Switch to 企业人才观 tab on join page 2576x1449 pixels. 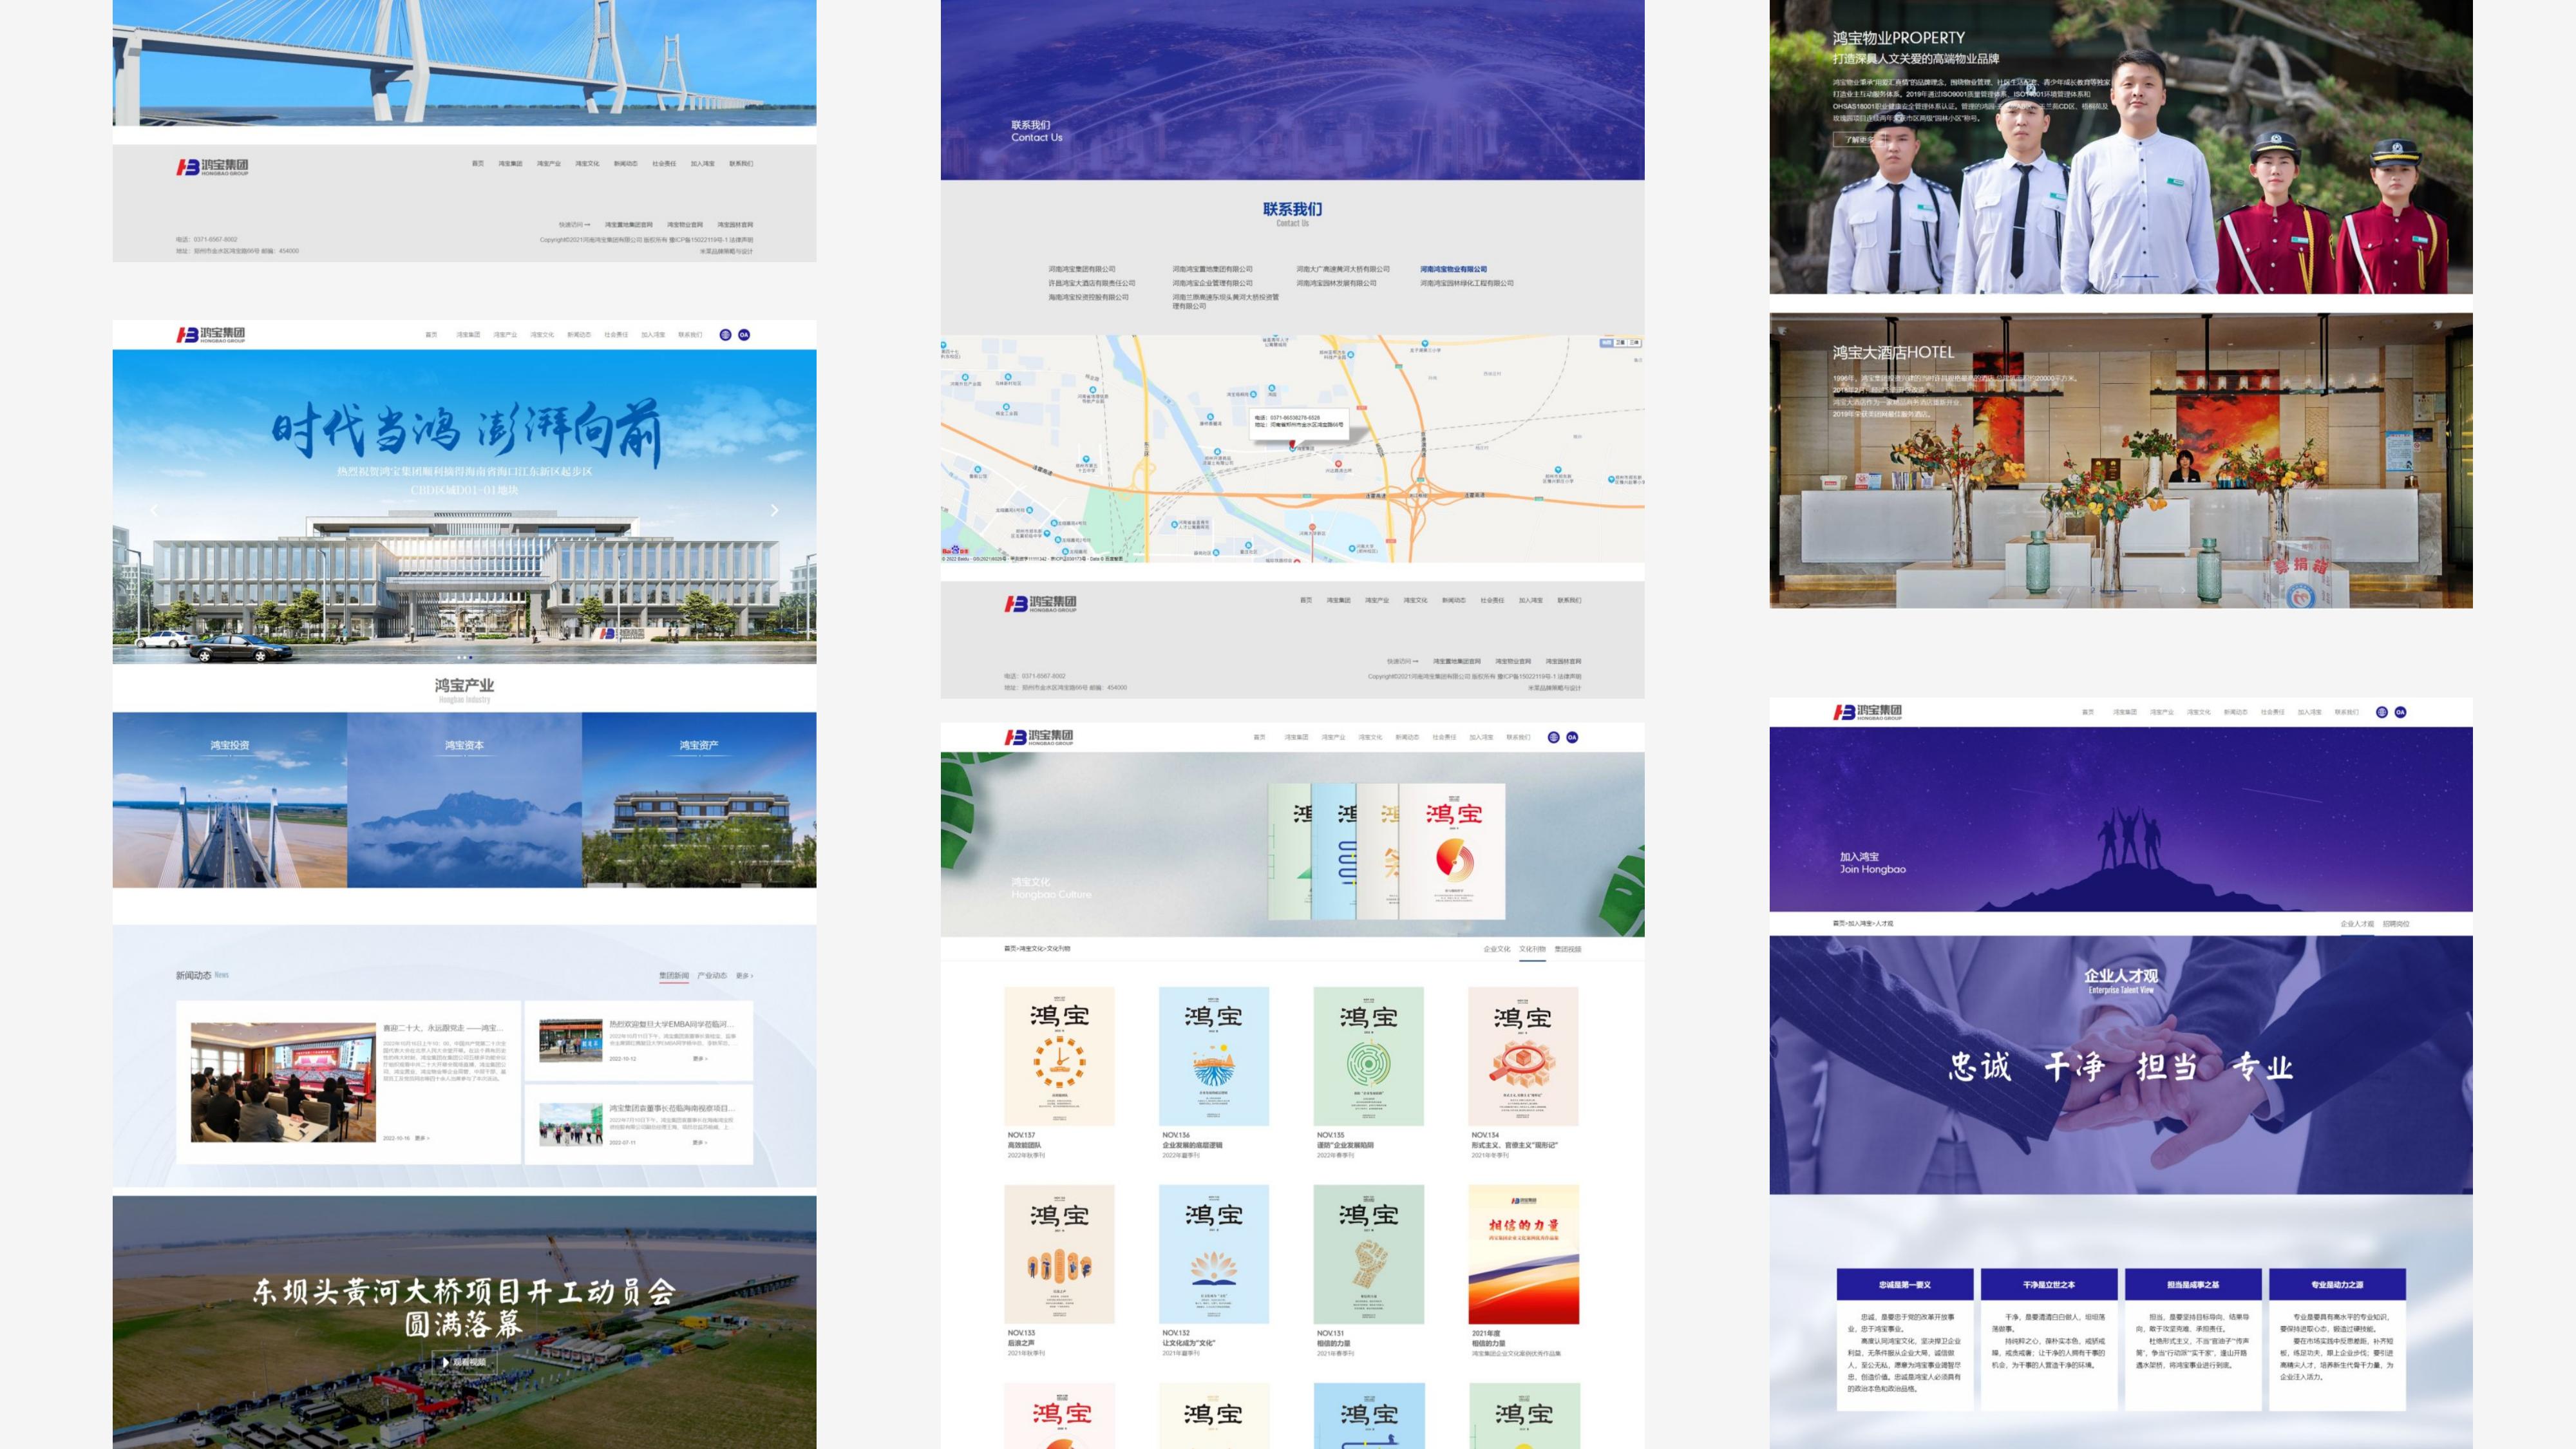tap(2357, 924)
